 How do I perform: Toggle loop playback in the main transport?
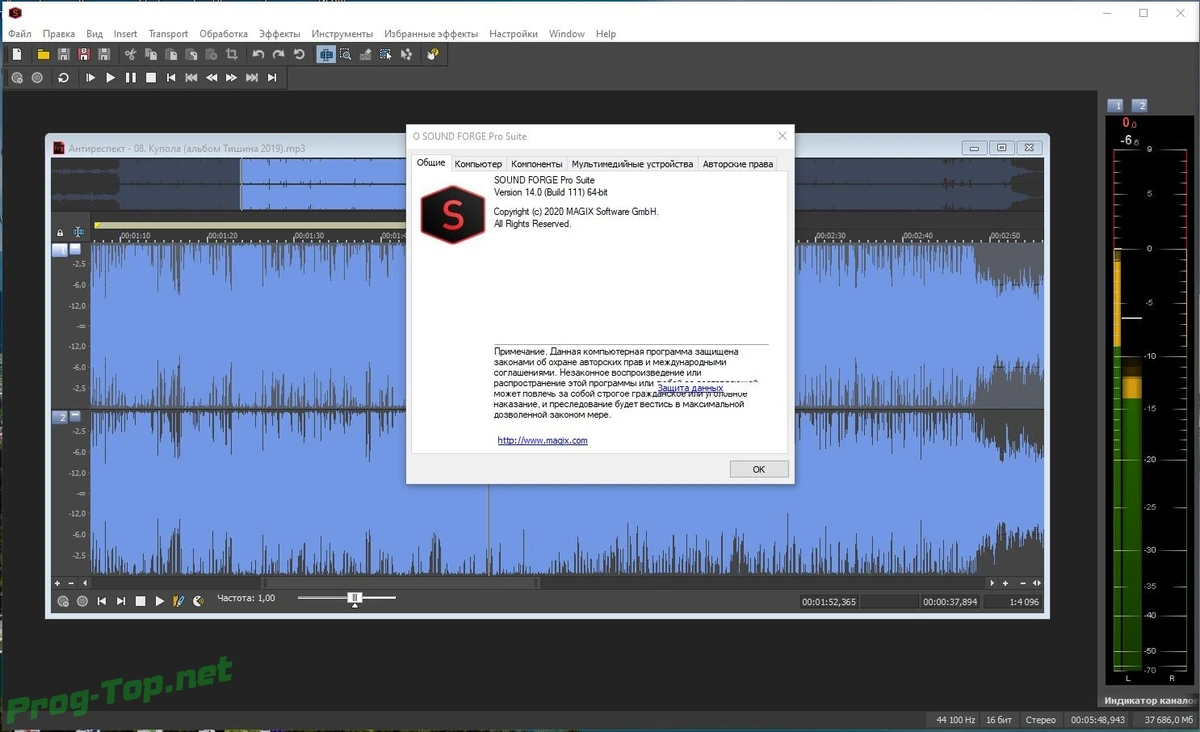tap(63, 77)
